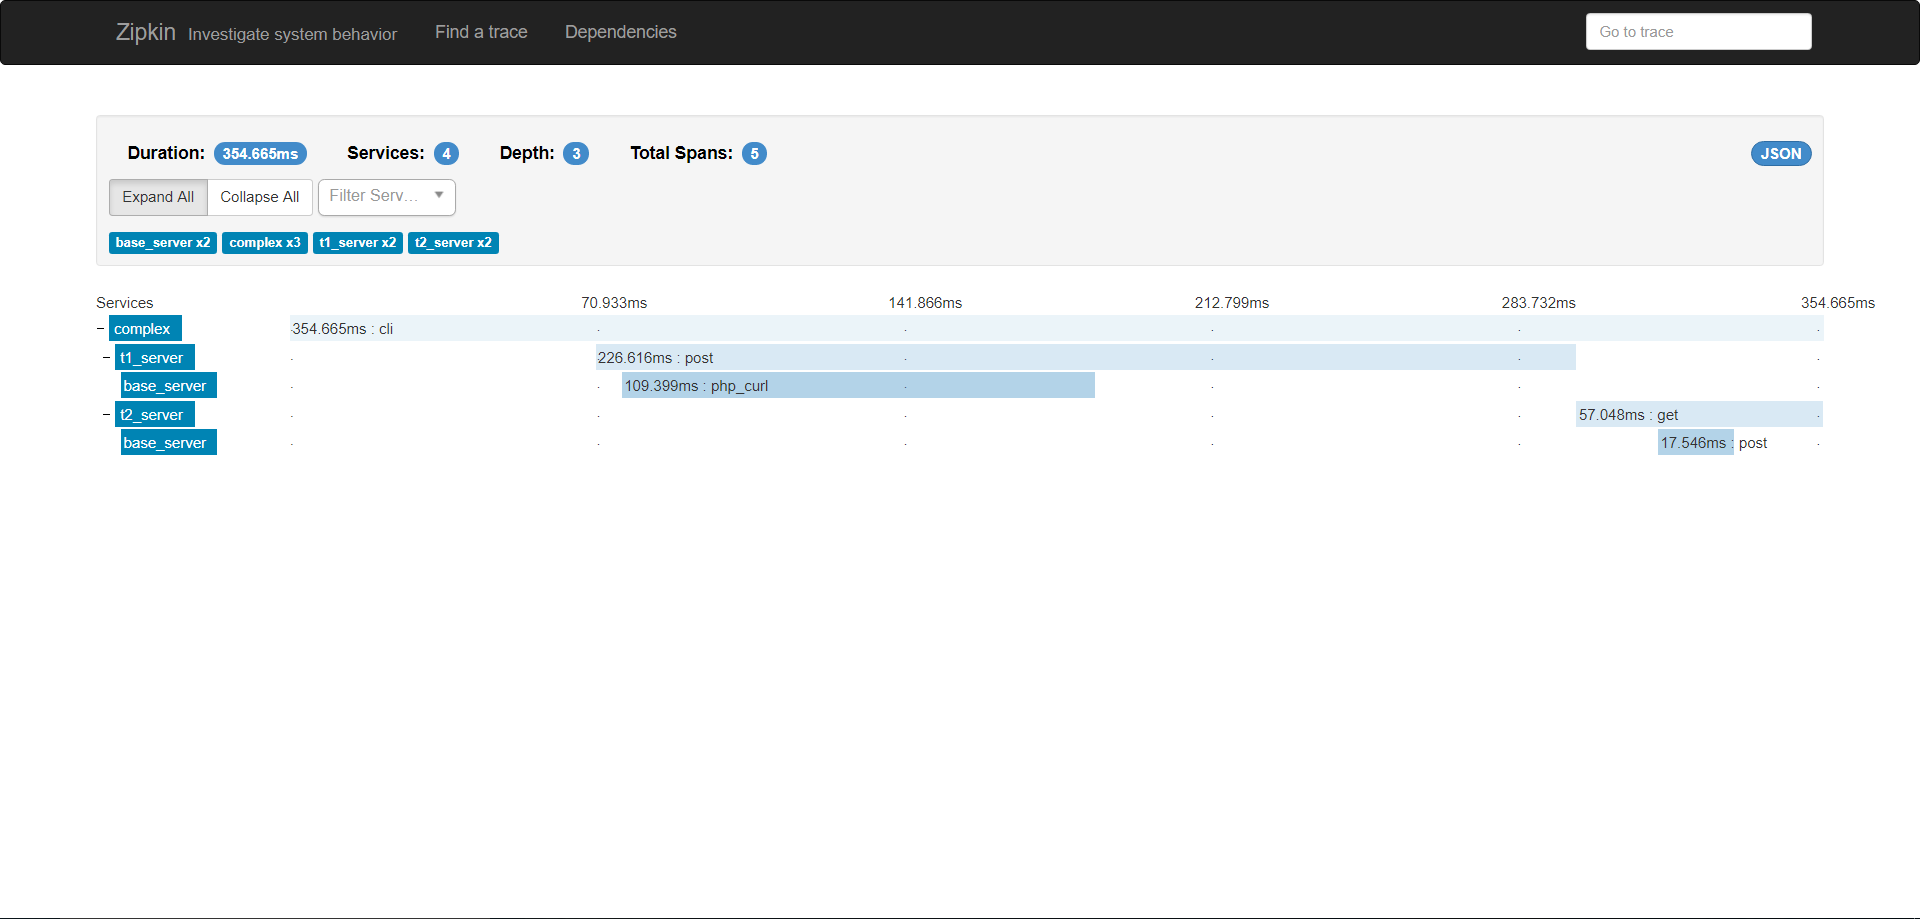Click Investigate system behavior tagline
Image resolution: width=1920 pixels, height=919 pixels.
tap(292, 34)
